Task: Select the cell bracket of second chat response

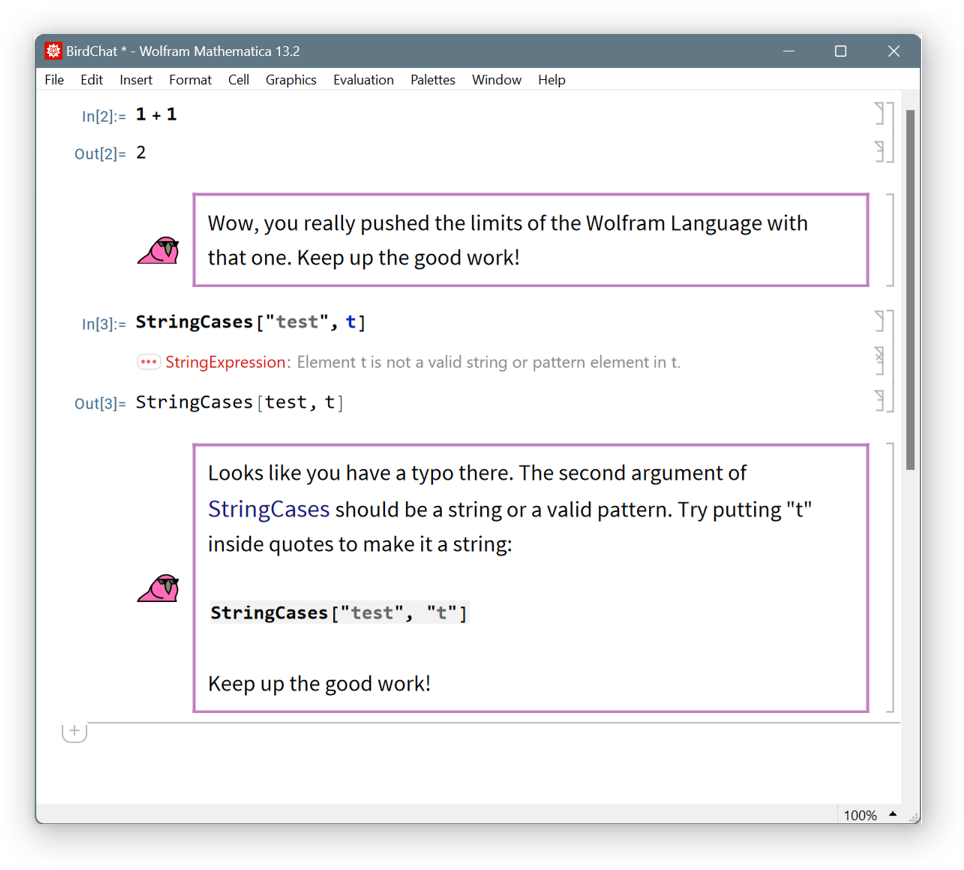Action: click(x=890, y=577)
